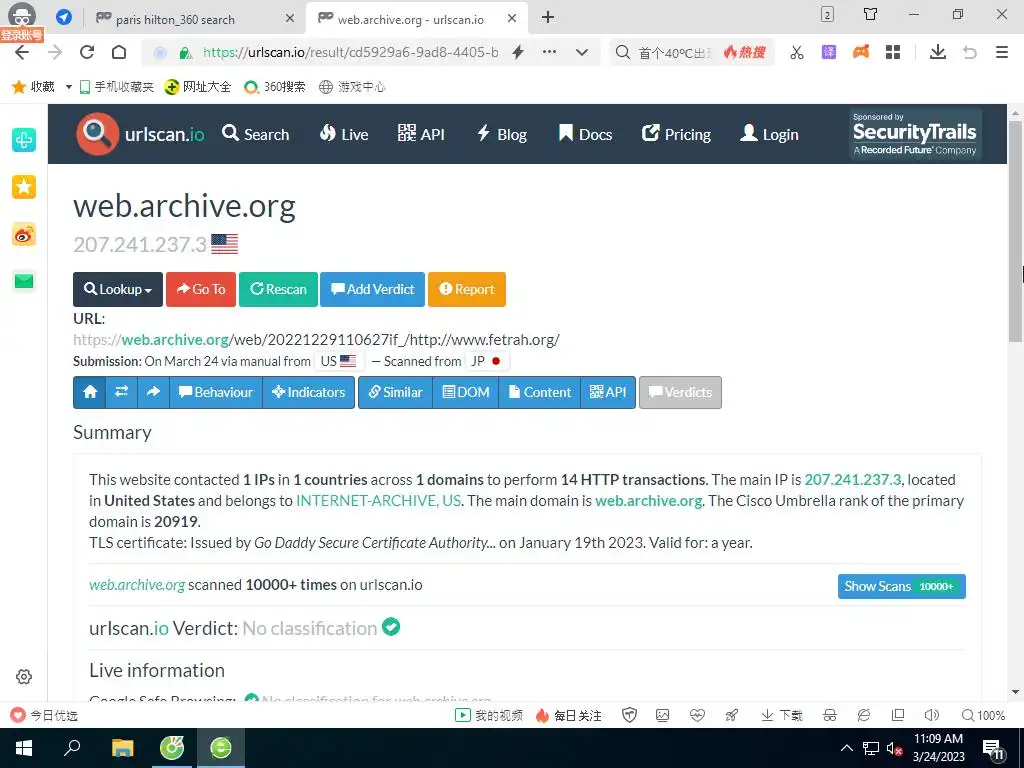Open the browser home page icon
The width and height of the screenshot is (1024, 768).
[119, 52]
